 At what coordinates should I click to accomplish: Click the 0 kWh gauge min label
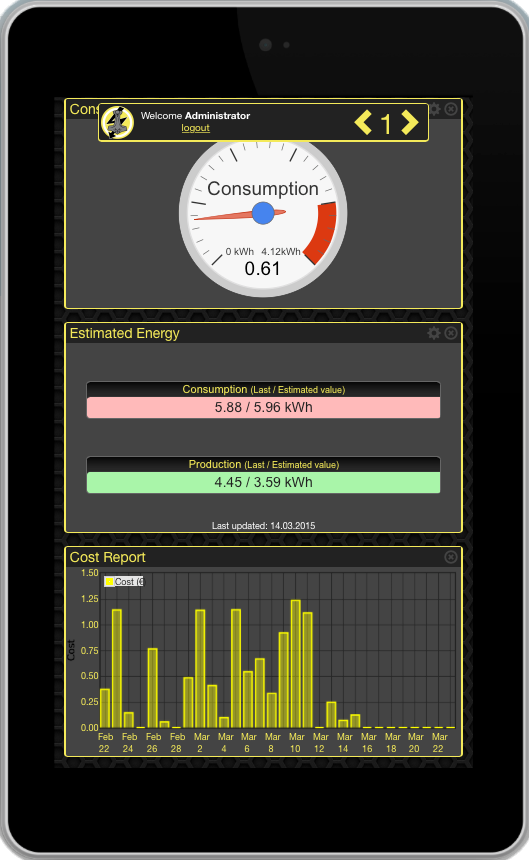click(x=240, y=252)
